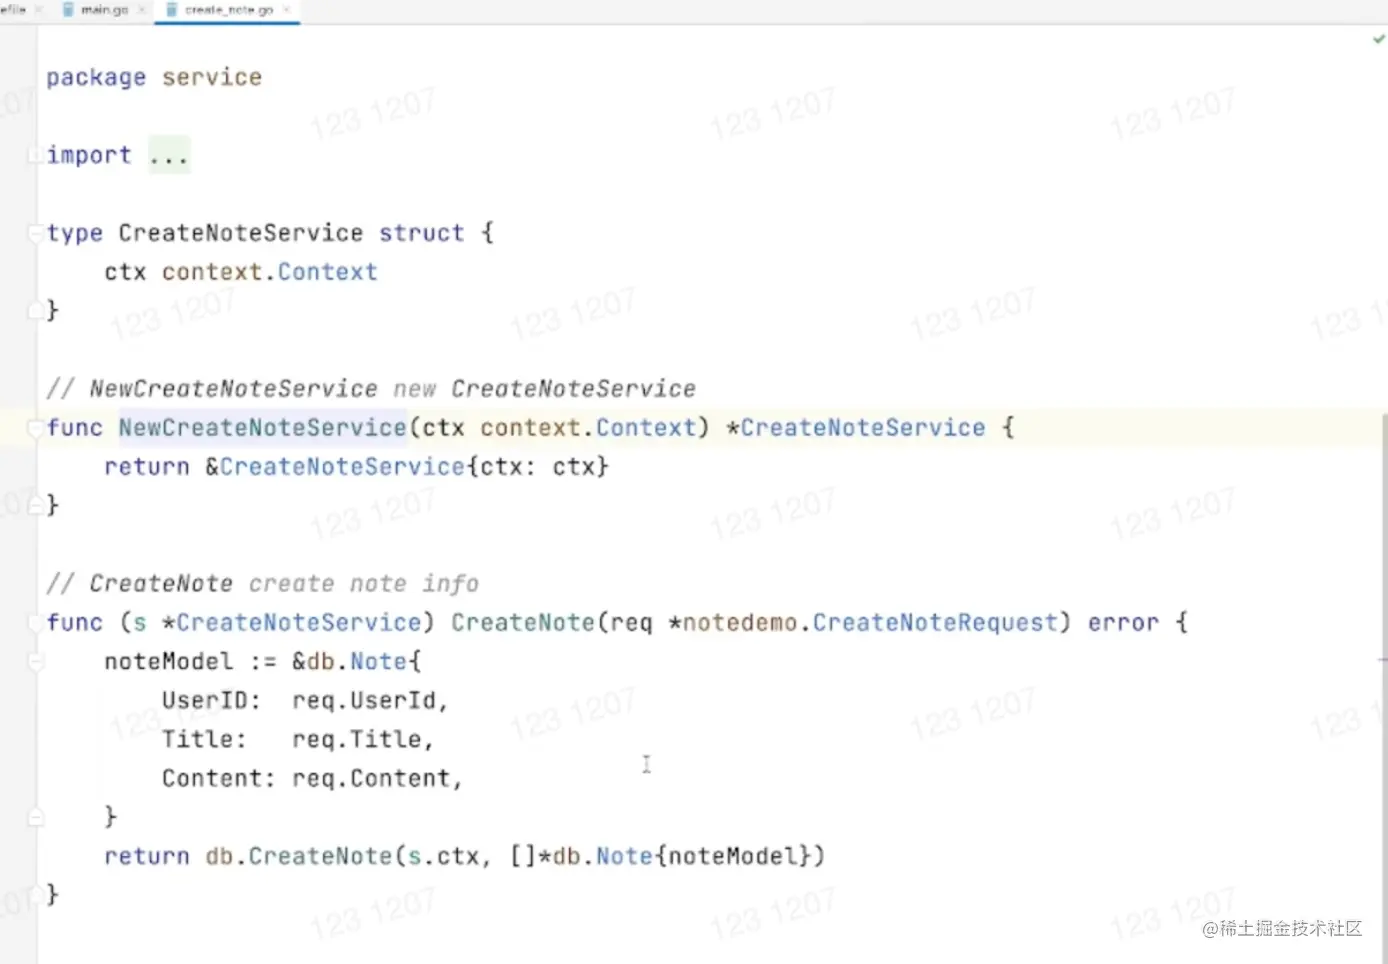
Task: Click 'CreateNoteRequest' type in the signature
Action: tap(935, 623)
